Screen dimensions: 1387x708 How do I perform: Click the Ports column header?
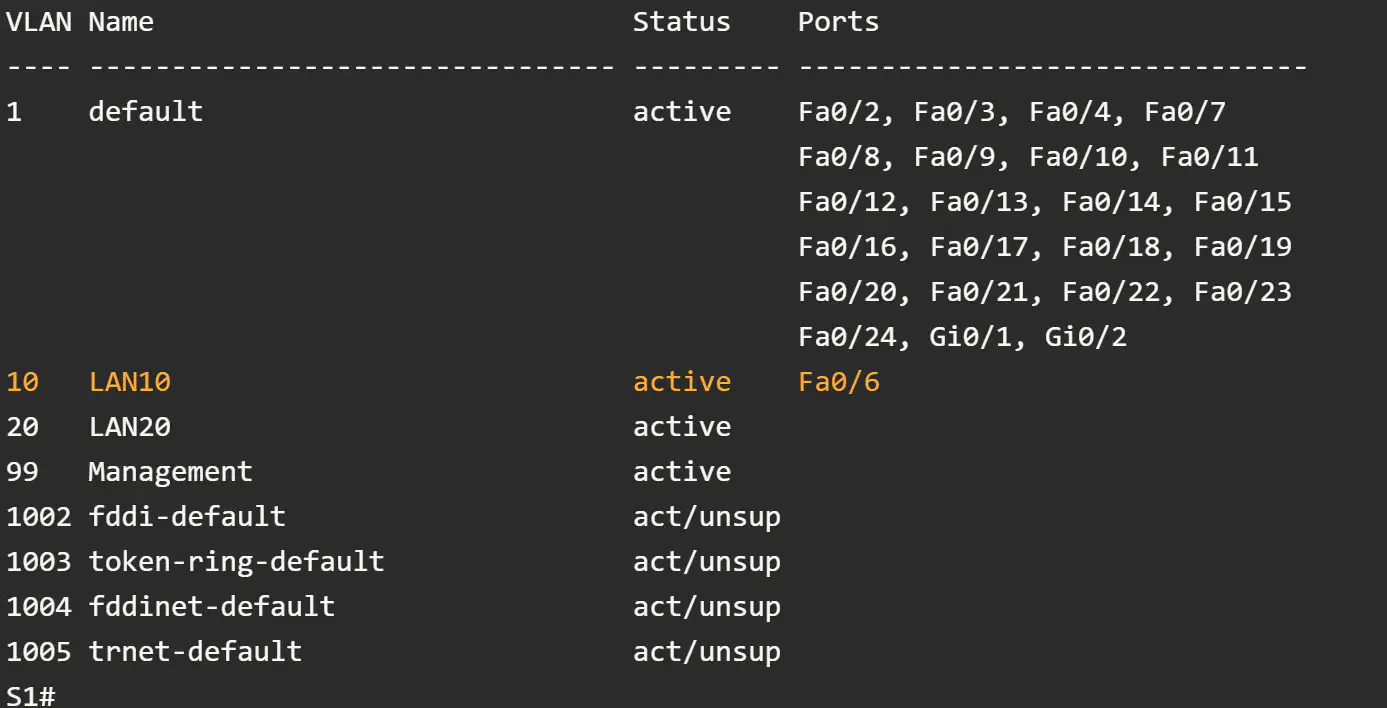[x=839, y=22]
